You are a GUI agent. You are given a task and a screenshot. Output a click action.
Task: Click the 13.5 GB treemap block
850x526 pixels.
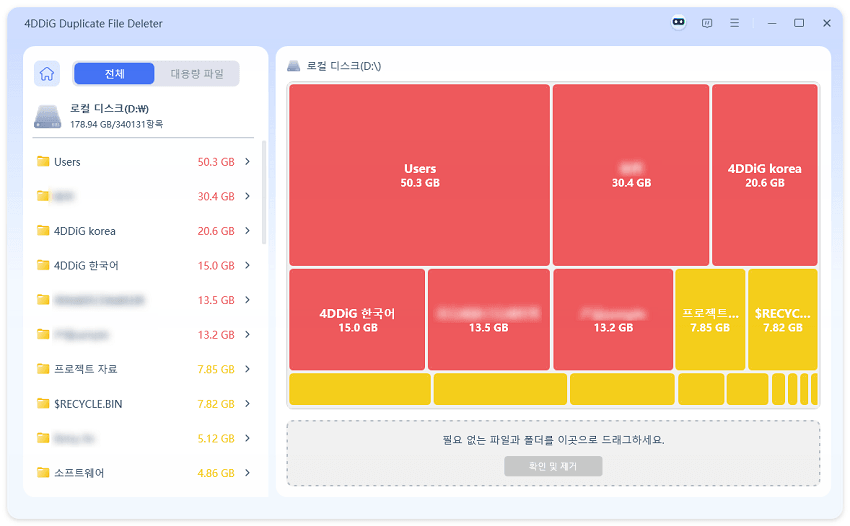click(489, 319)
